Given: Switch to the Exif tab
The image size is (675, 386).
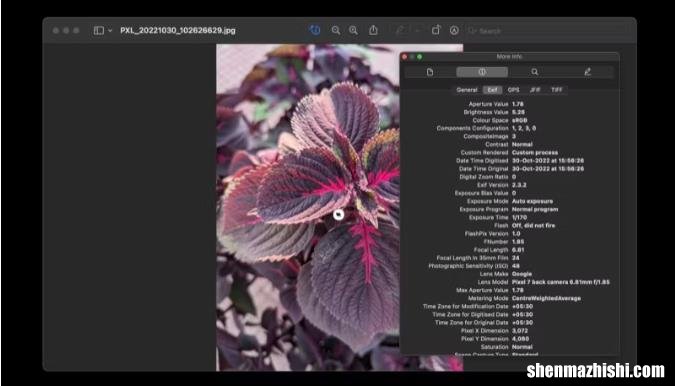Looking at the screenshot, I should [x=492, y=90].
